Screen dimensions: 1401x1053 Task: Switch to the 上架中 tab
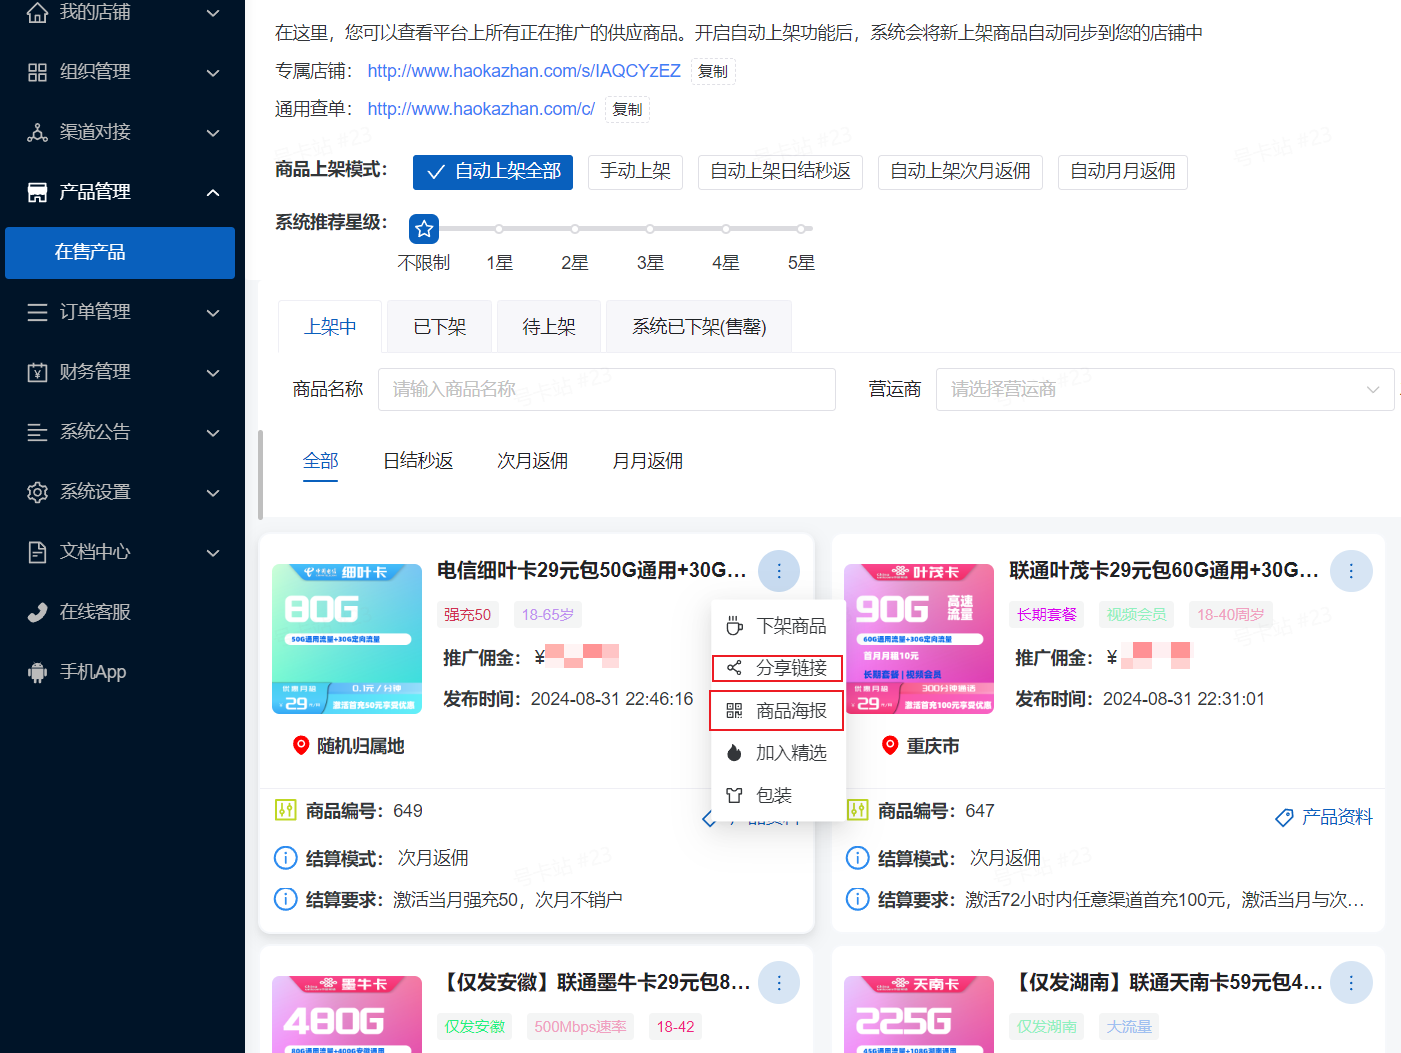click(330, 327)
